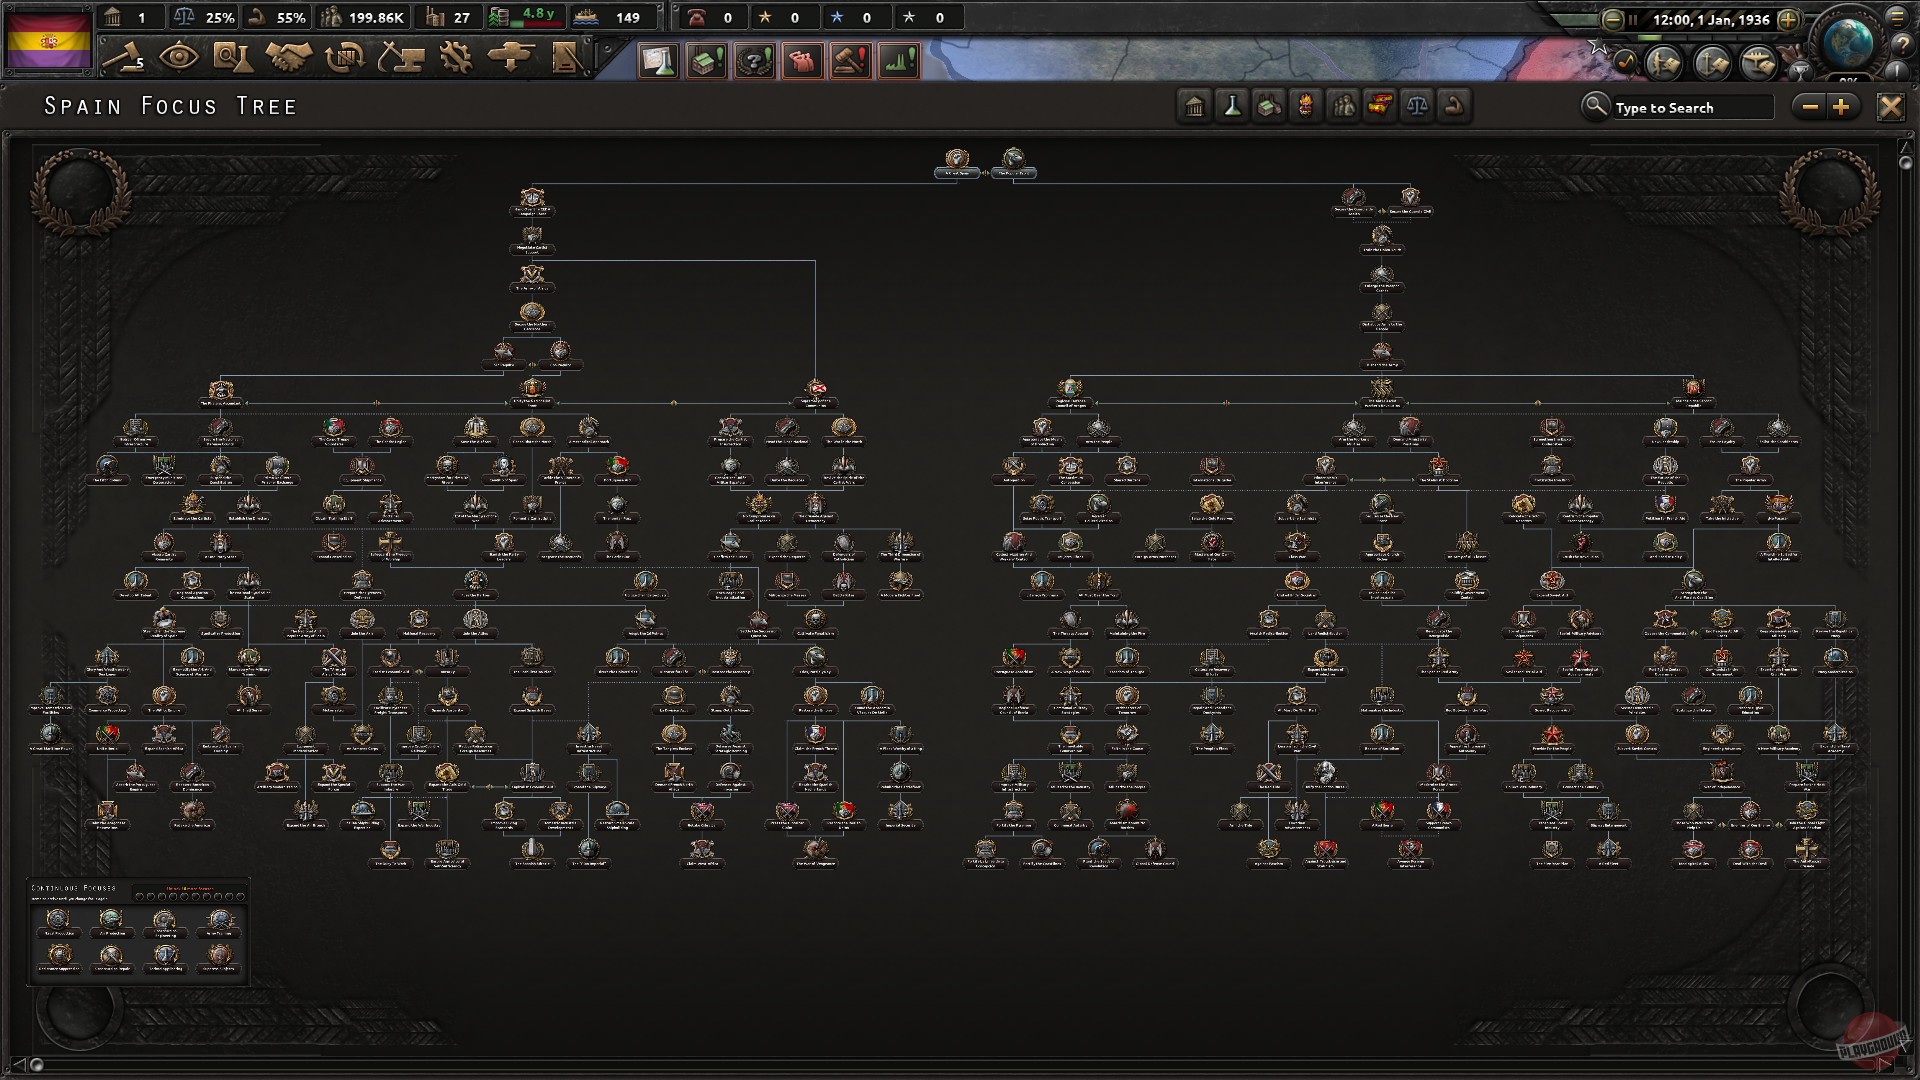Click the Spanish Republic flag

[x=48, y=40]
